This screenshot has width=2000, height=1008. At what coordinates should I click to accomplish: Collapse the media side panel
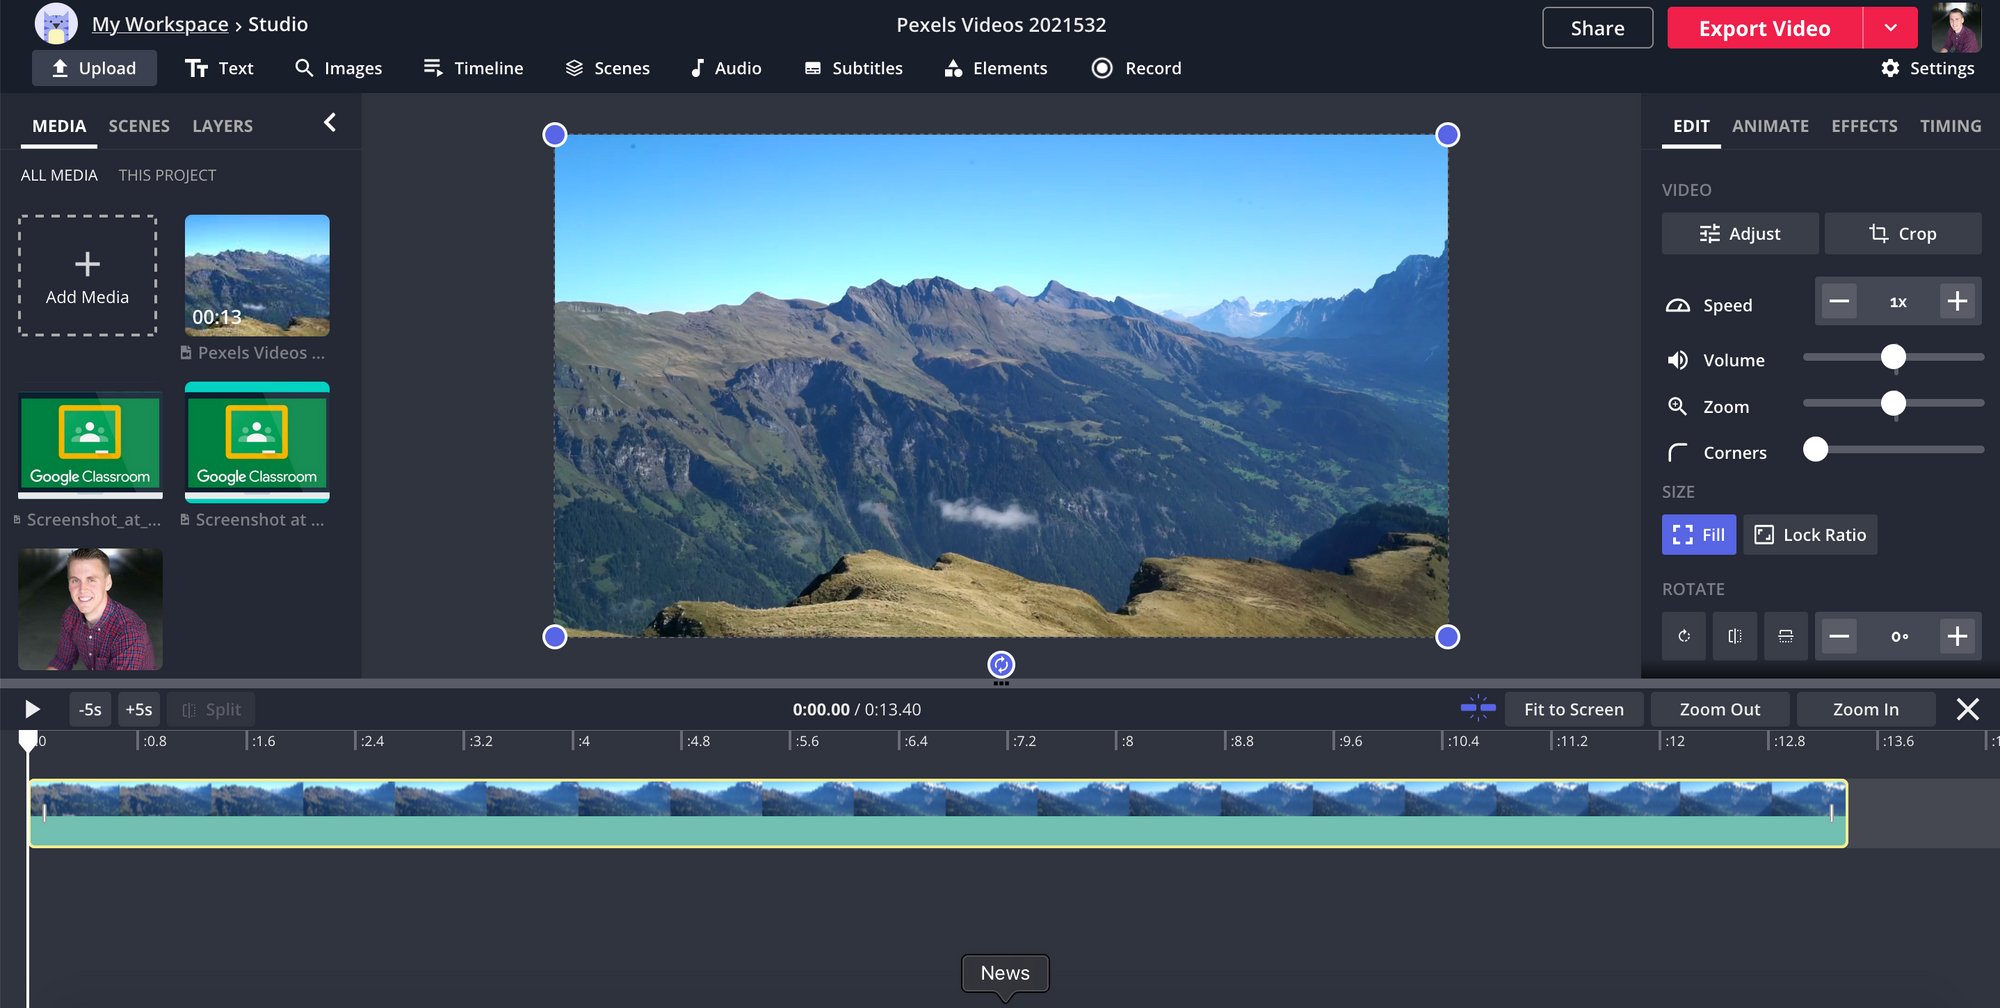[330, 123]
